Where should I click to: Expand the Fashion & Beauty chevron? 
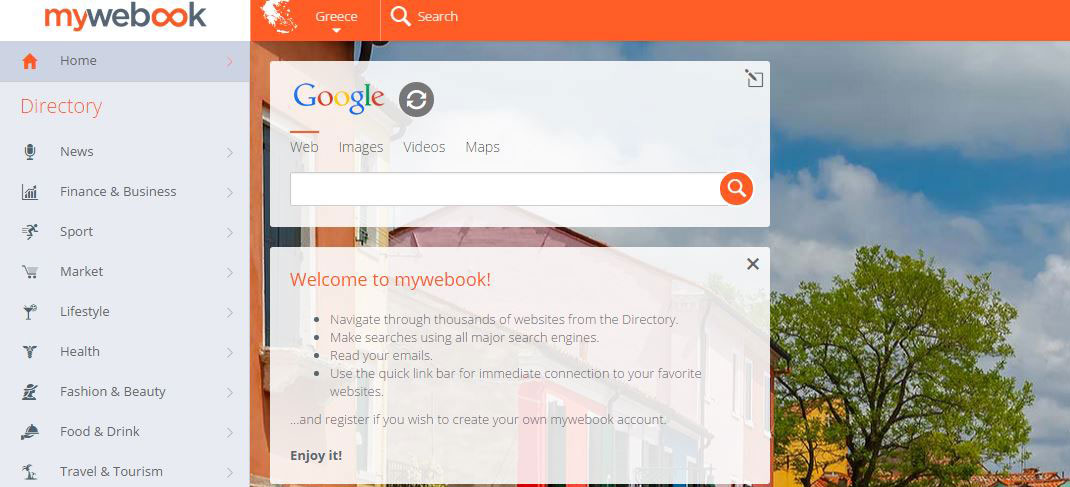(x=229, y=393)
